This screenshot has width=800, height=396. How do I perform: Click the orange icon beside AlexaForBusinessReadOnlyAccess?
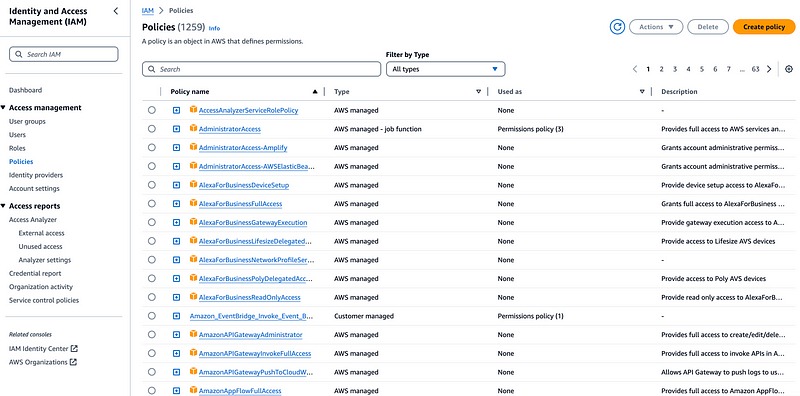193,297
